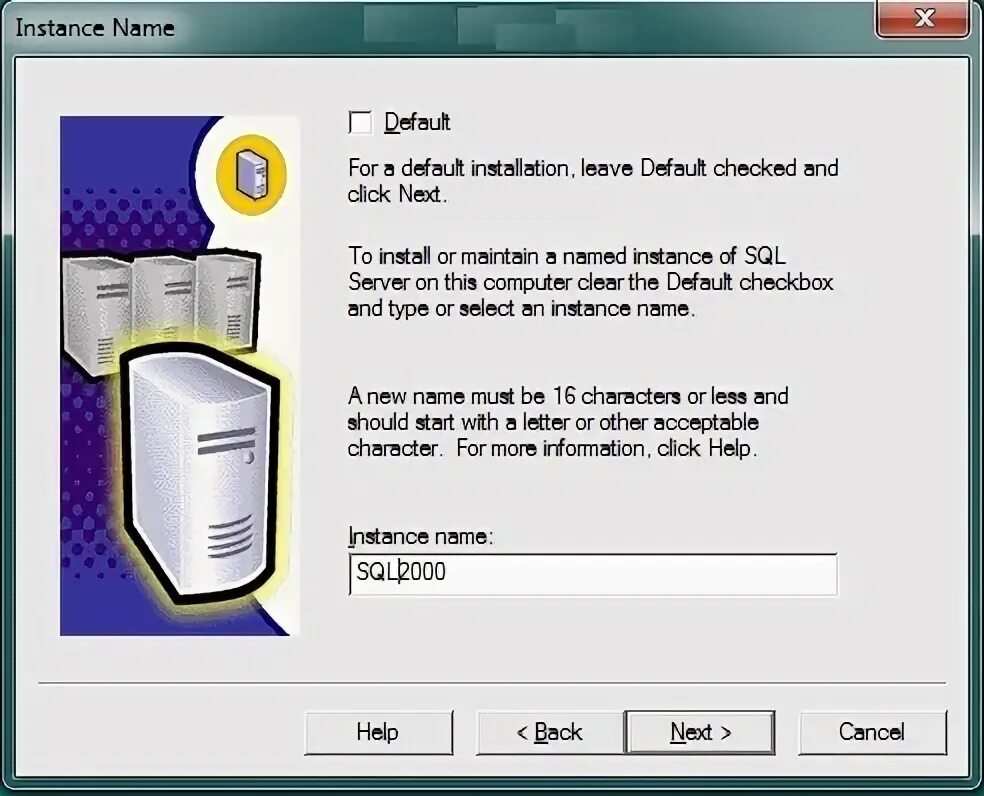Image resolution: width=984 pixels, height=796 pixels.
Task: Proceed with the Next button
Action: [x=700, y=732]
